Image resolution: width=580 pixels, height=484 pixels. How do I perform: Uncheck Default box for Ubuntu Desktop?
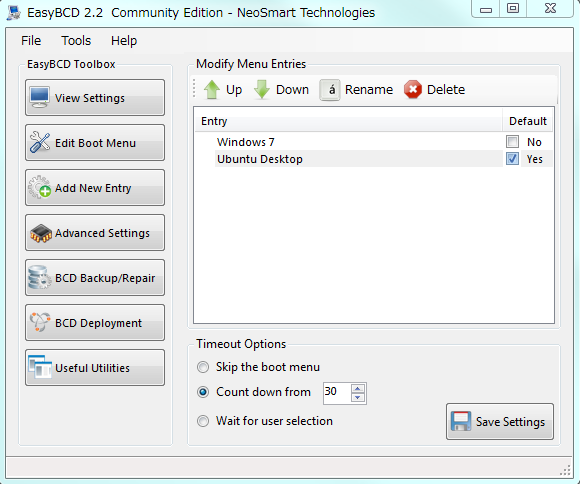(512, 159)
